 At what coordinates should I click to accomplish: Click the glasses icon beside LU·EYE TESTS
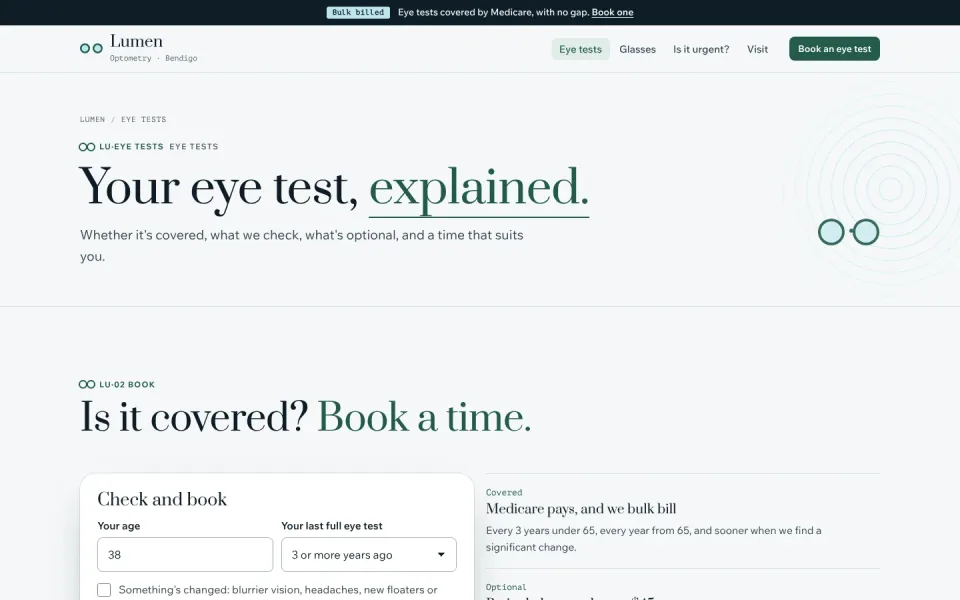(x=87, y=147)
